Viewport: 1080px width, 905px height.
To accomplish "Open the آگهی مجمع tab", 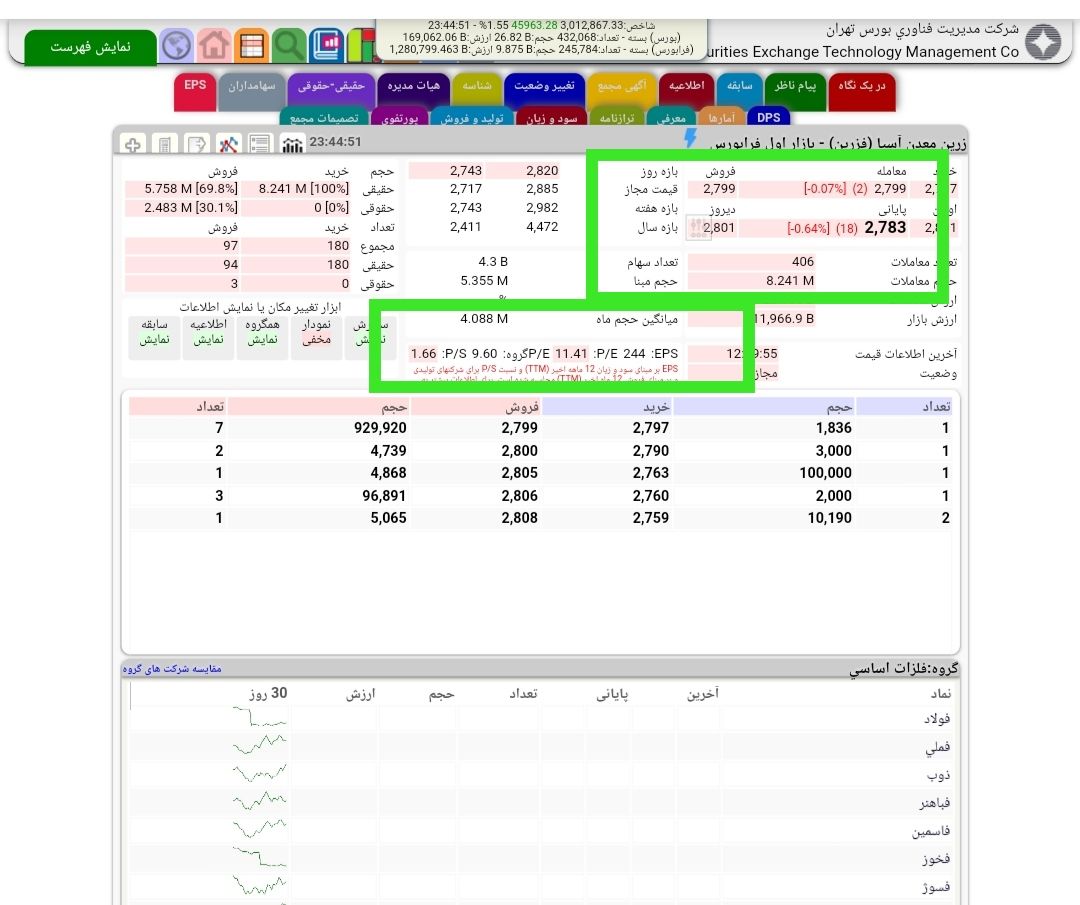I will coord(622,91).
